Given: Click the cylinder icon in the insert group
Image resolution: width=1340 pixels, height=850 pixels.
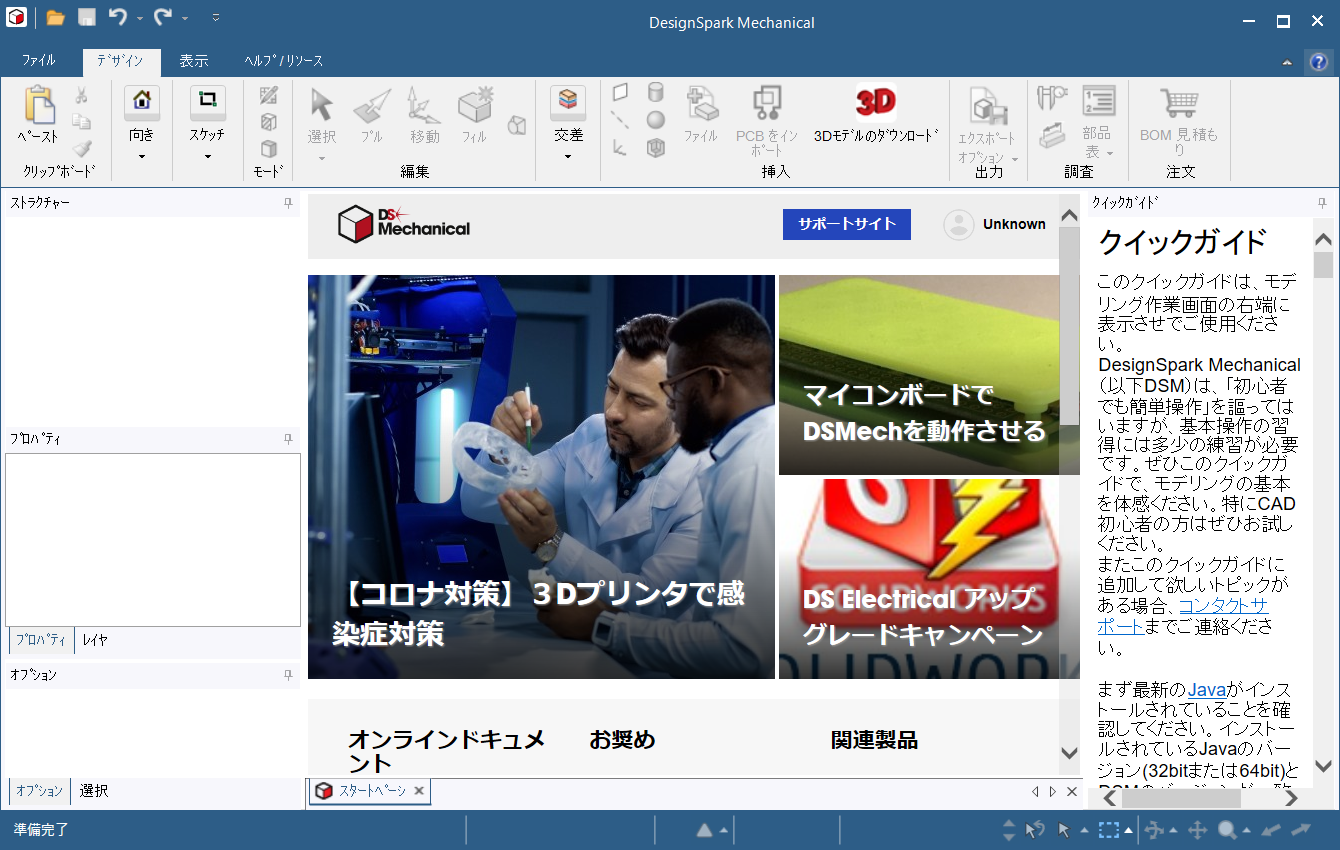Looking at the screenshot, I should [655, 93].
